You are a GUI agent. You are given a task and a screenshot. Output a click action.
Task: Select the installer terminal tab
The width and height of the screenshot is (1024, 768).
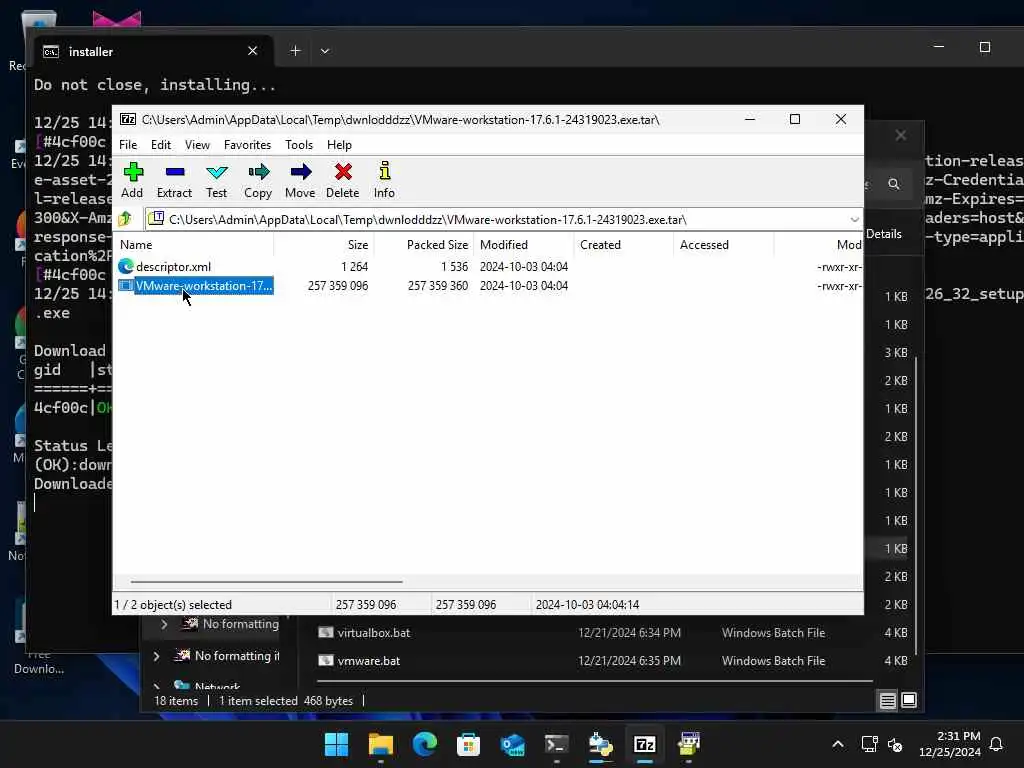pos(153,51)
